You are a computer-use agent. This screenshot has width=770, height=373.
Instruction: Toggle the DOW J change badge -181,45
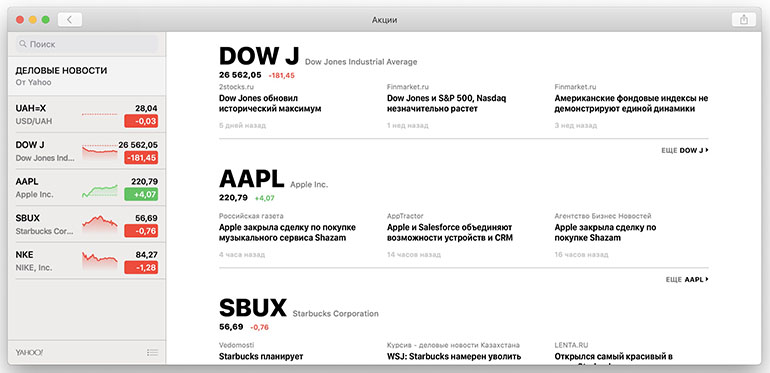pyautogui.click(x=141, y=158)
